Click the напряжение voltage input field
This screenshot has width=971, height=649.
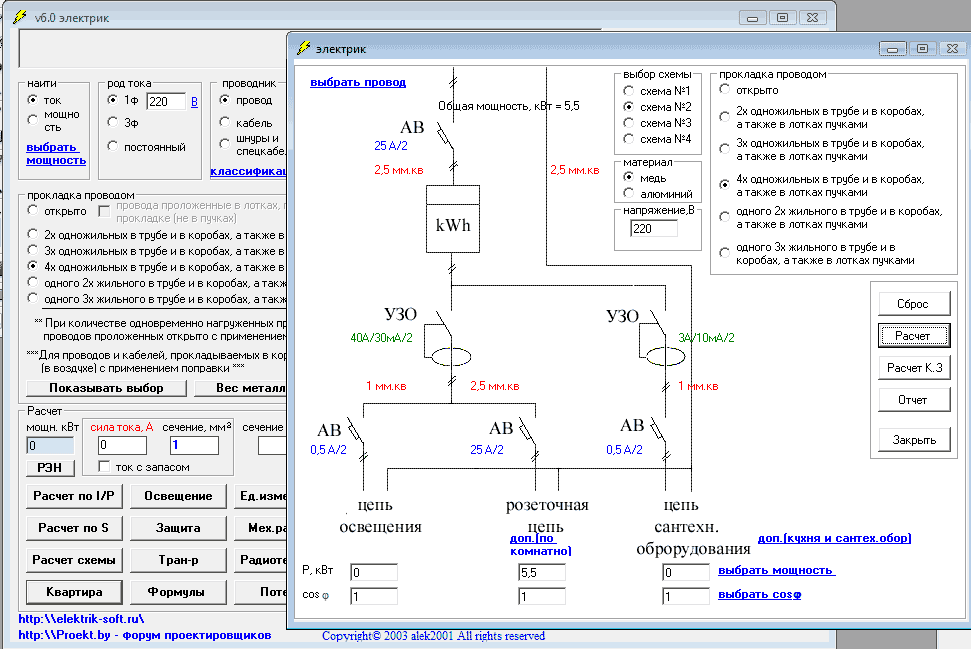(x=653, y=229)
